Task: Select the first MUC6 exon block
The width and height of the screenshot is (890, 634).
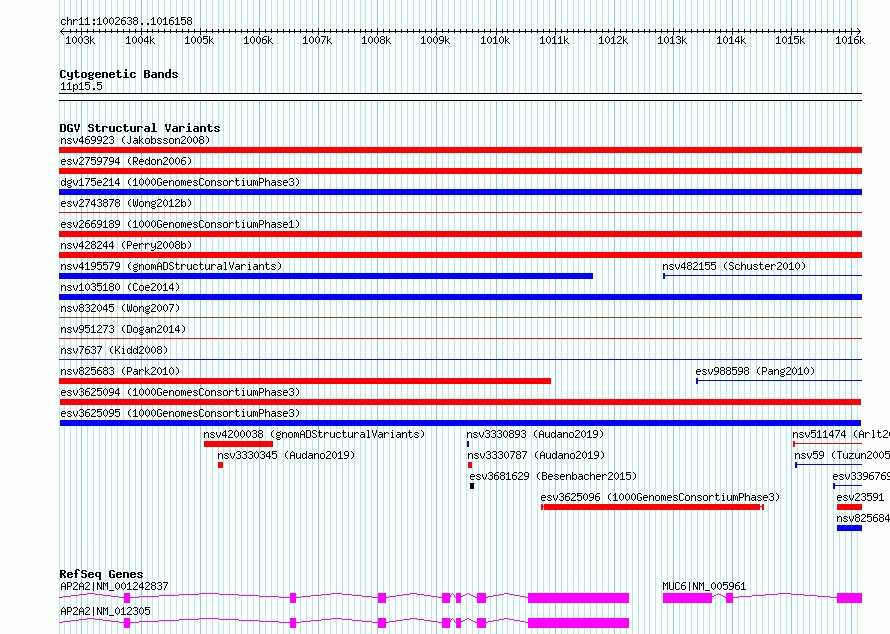Action: click(x=687, y=598)
